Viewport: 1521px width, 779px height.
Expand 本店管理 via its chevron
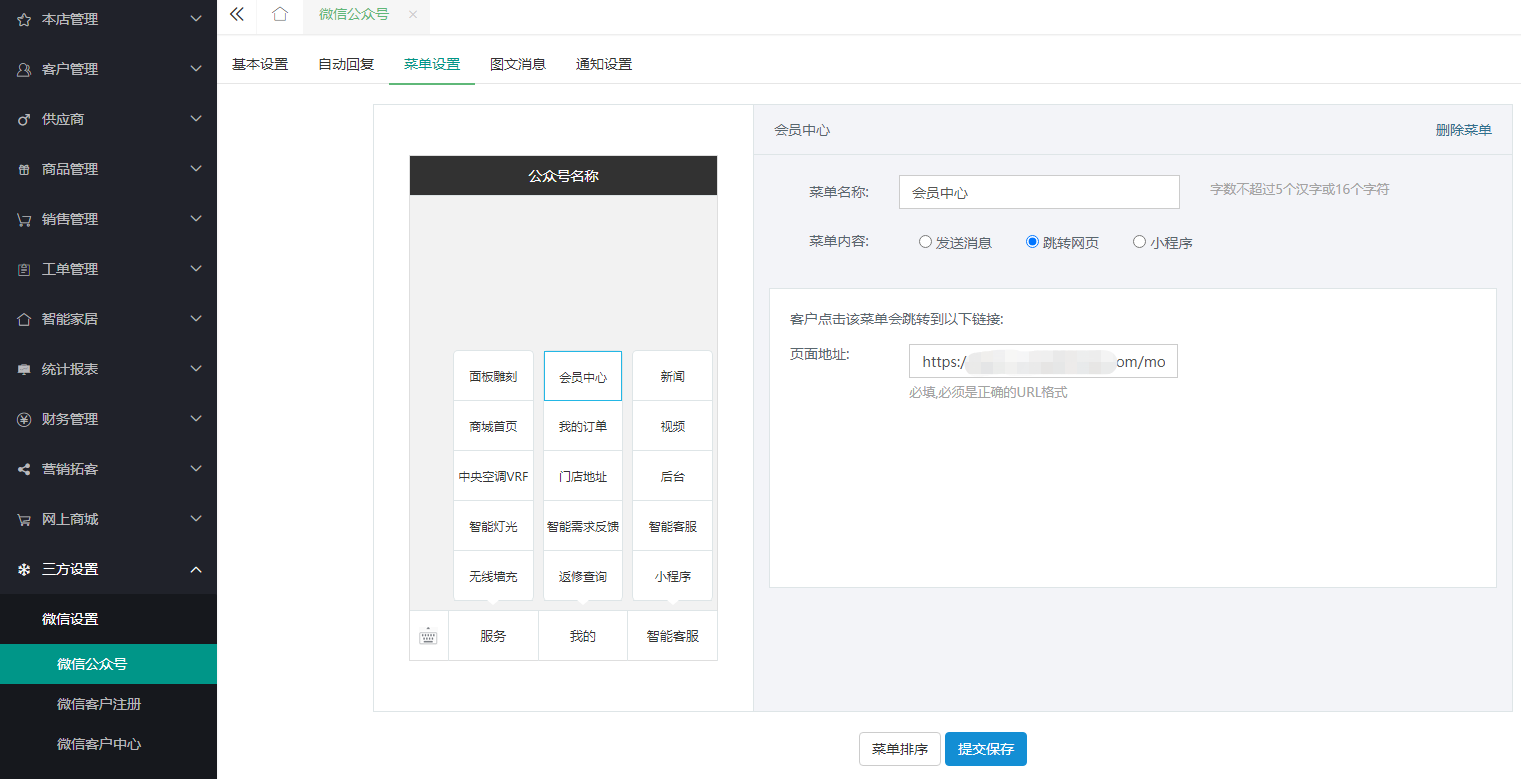196,19
